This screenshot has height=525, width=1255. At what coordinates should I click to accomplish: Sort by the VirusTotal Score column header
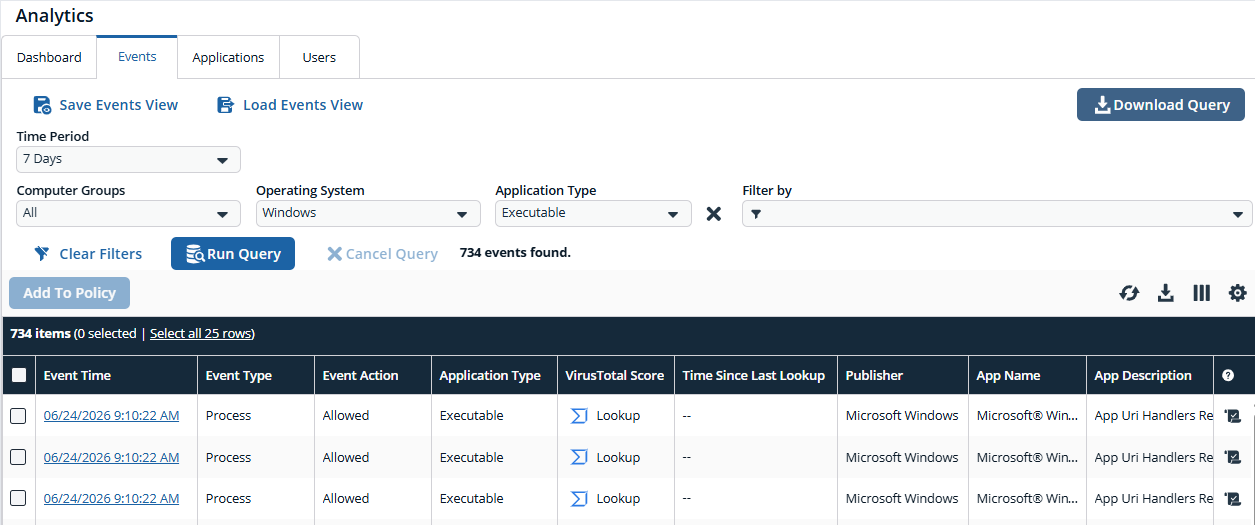point(614,376)
